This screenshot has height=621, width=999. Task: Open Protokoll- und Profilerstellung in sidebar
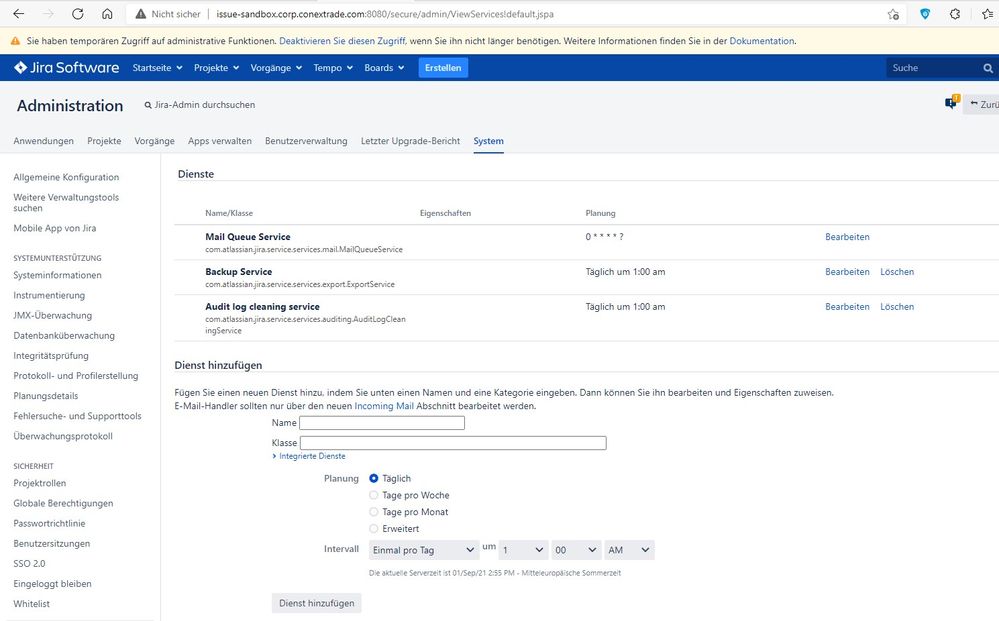[x=76, y=376]
